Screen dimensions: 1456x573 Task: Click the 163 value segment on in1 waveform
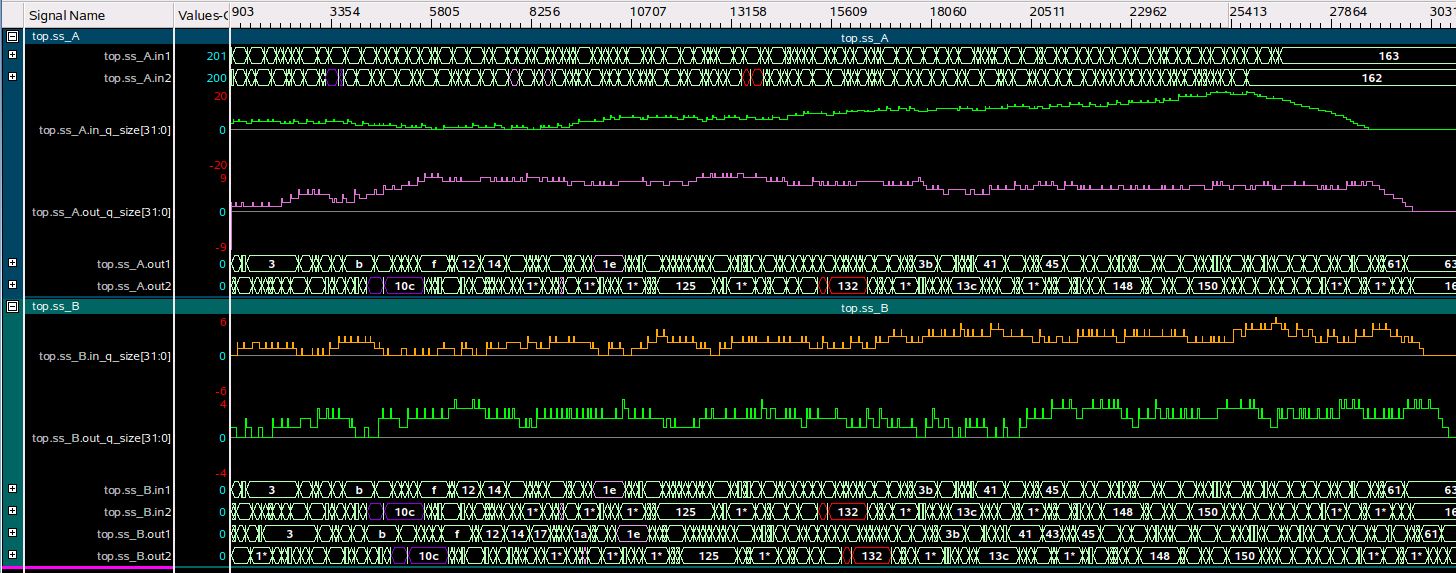pyautogui.click(x=1387, y=56)
